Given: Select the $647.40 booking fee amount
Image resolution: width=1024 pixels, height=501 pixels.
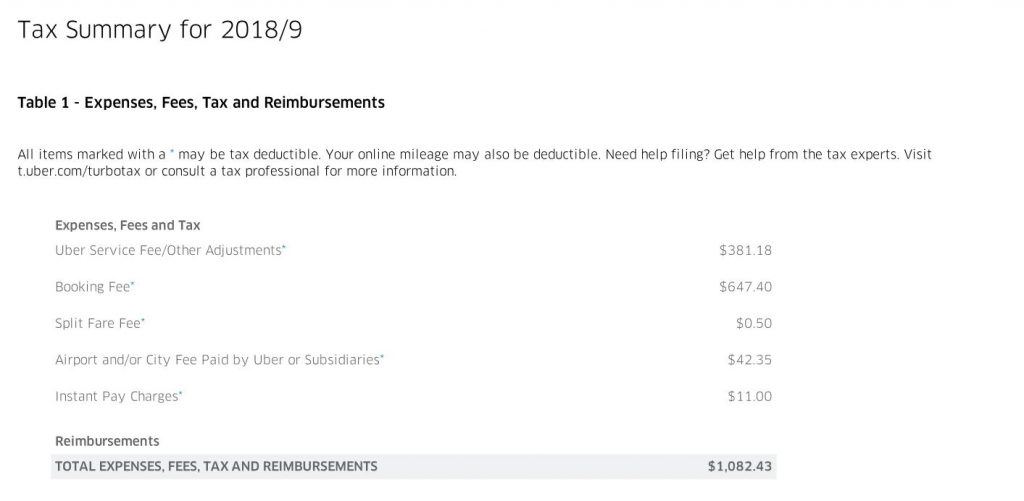Looking at the screenshot, I should pos(745,287).
